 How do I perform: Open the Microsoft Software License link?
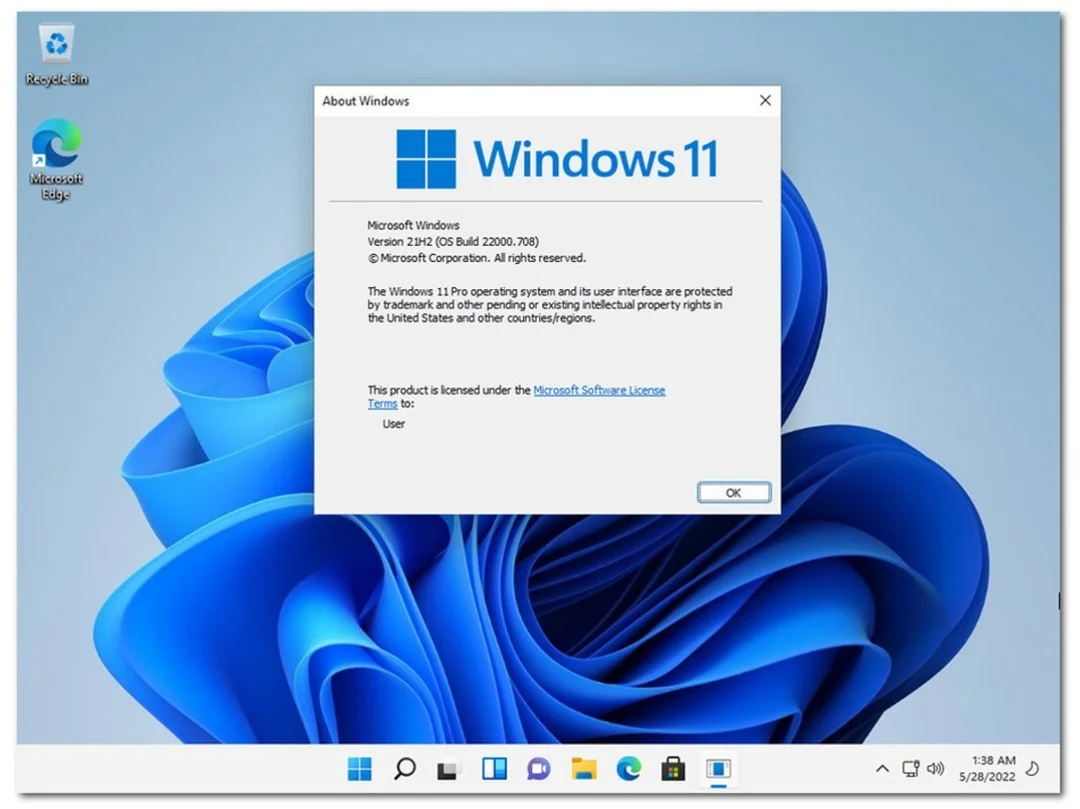[599, 390]
